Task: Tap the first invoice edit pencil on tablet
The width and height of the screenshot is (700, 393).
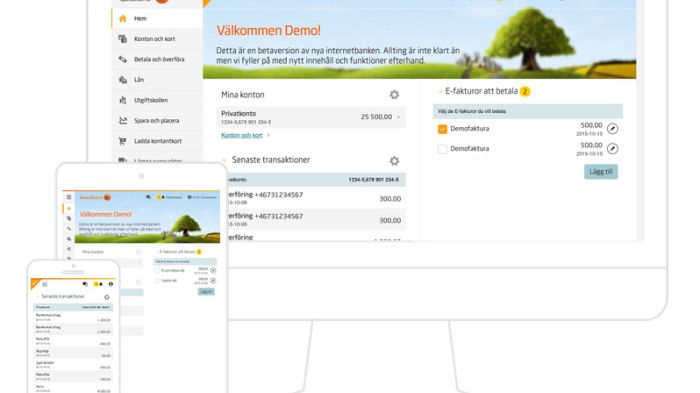Action: (213, 270)
